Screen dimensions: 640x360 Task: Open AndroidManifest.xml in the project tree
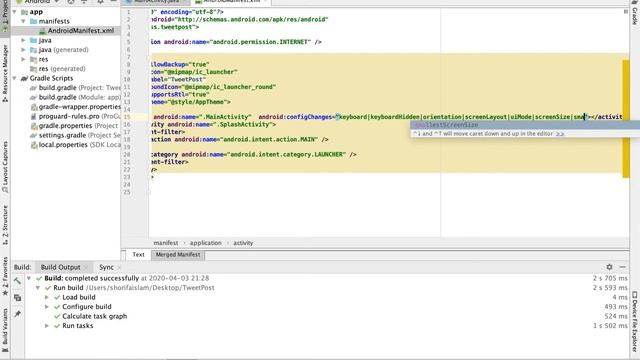(x=80, y=31)
